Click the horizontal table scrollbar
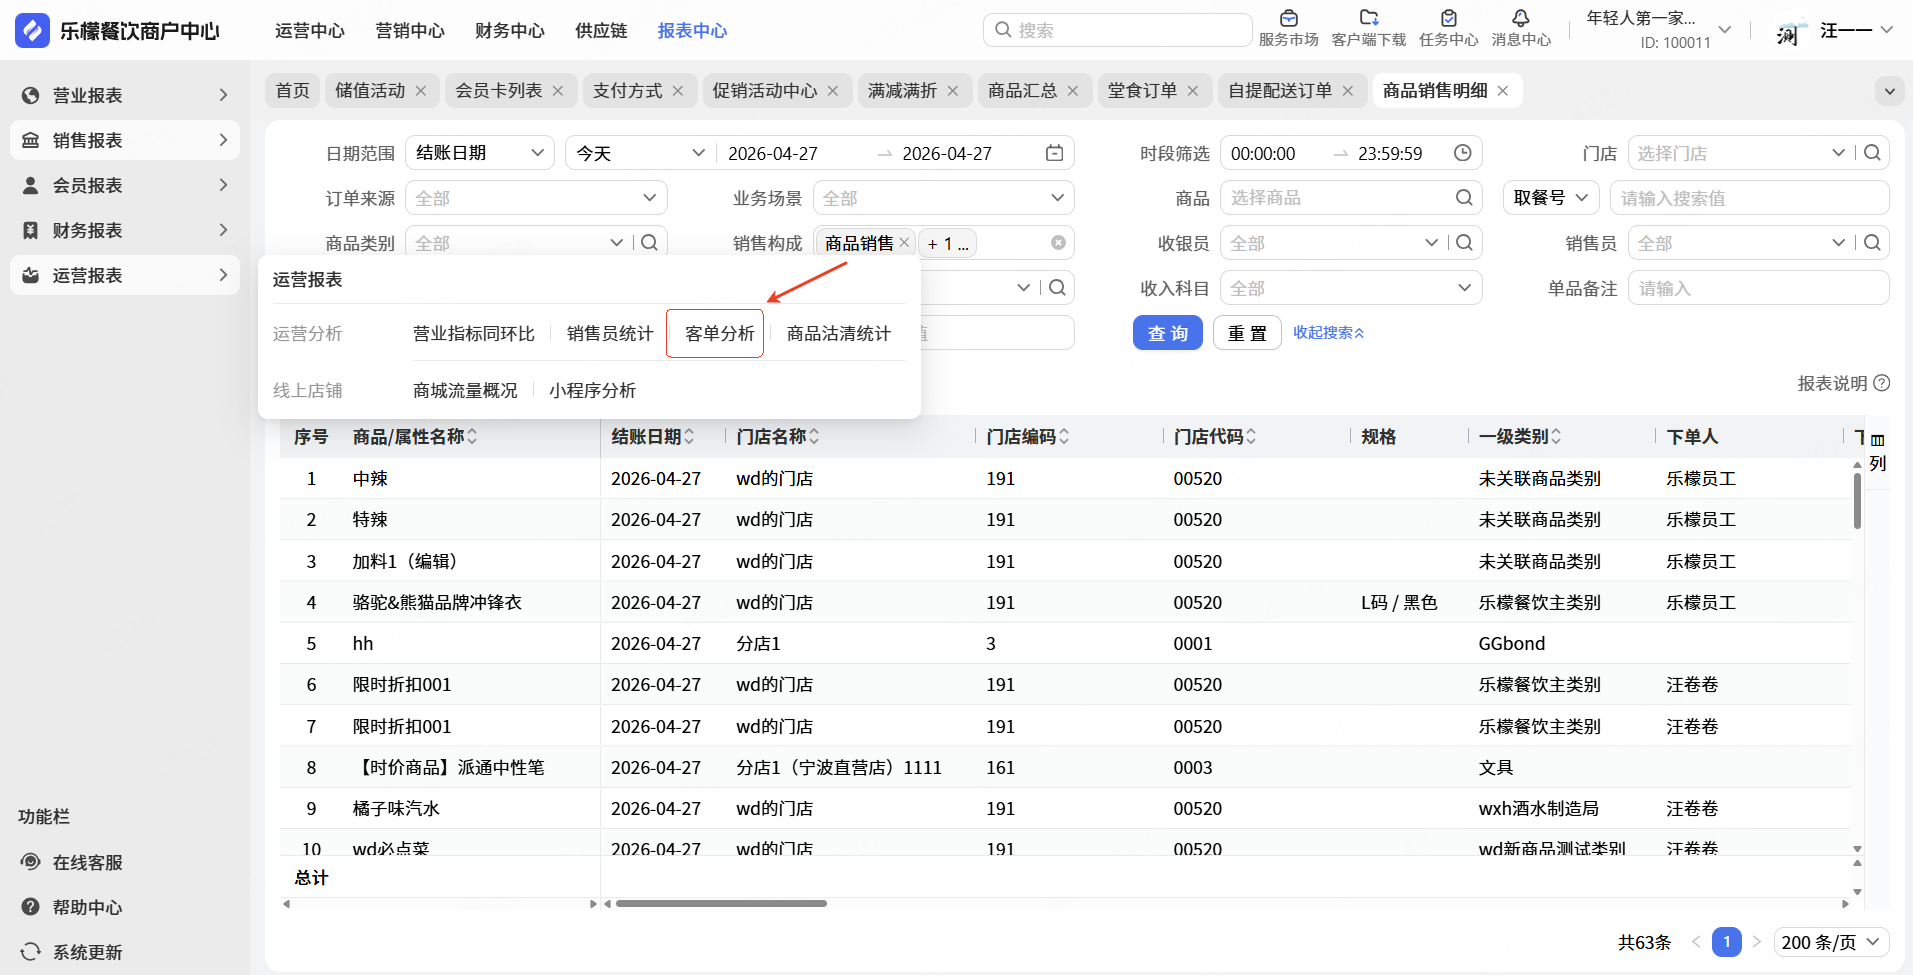This screenshot has width=1913, height=975. pyautogui.click(x=721, y=904)
